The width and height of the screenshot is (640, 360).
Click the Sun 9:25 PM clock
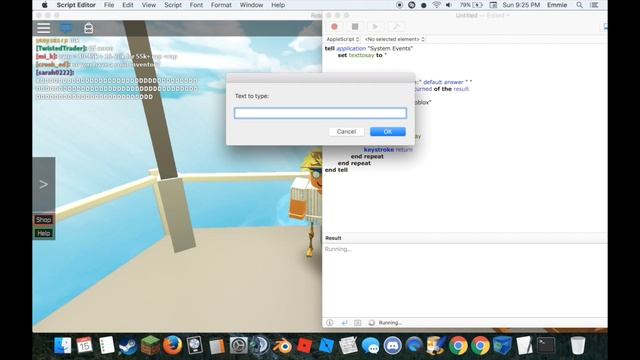(x=521, y=5)
